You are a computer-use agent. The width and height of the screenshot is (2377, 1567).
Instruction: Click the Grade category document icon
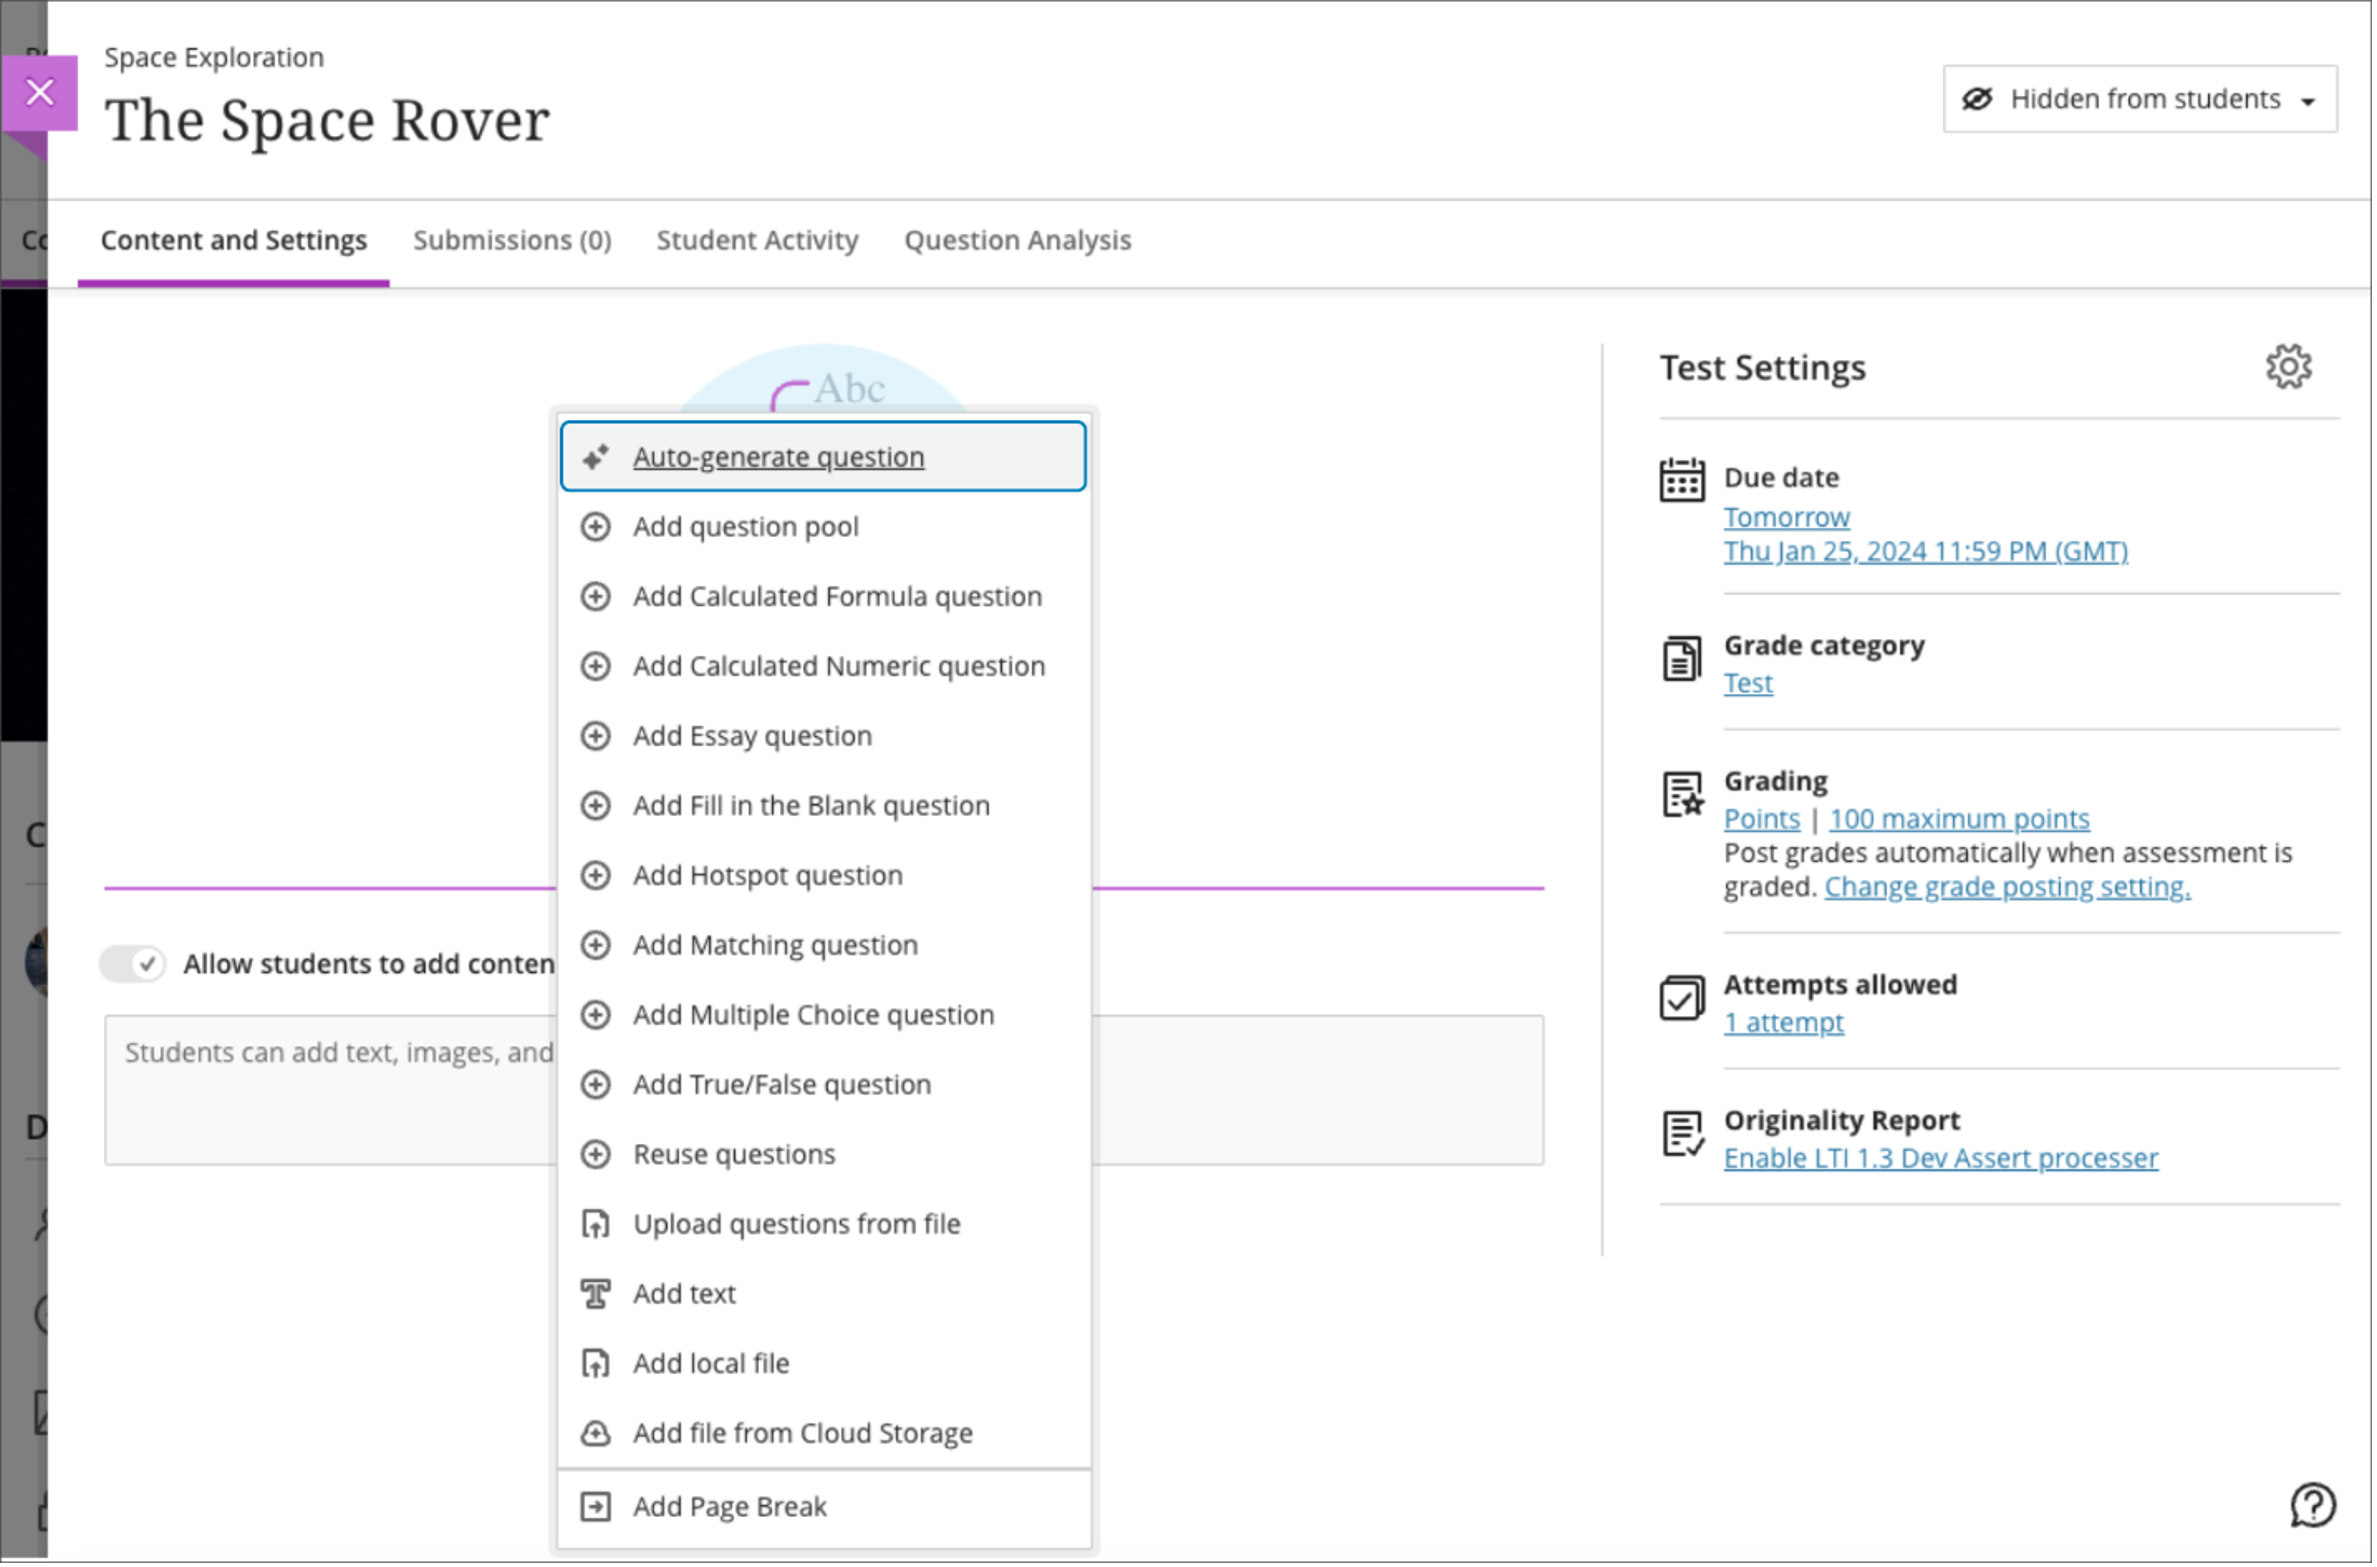point(1681,659)
